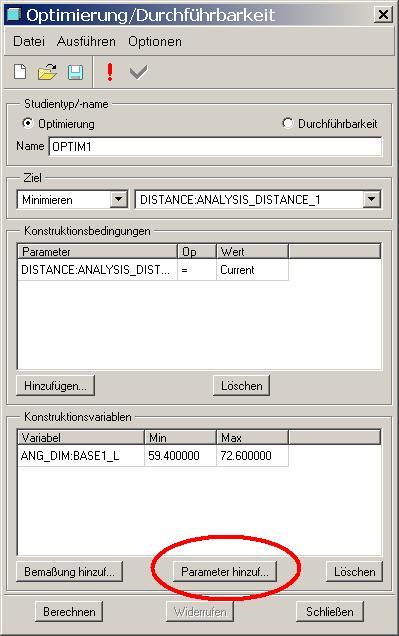The height and width of the screenshot is (636, 399).
Task: Click the window icon in the title bar
Action: (13, 15)
